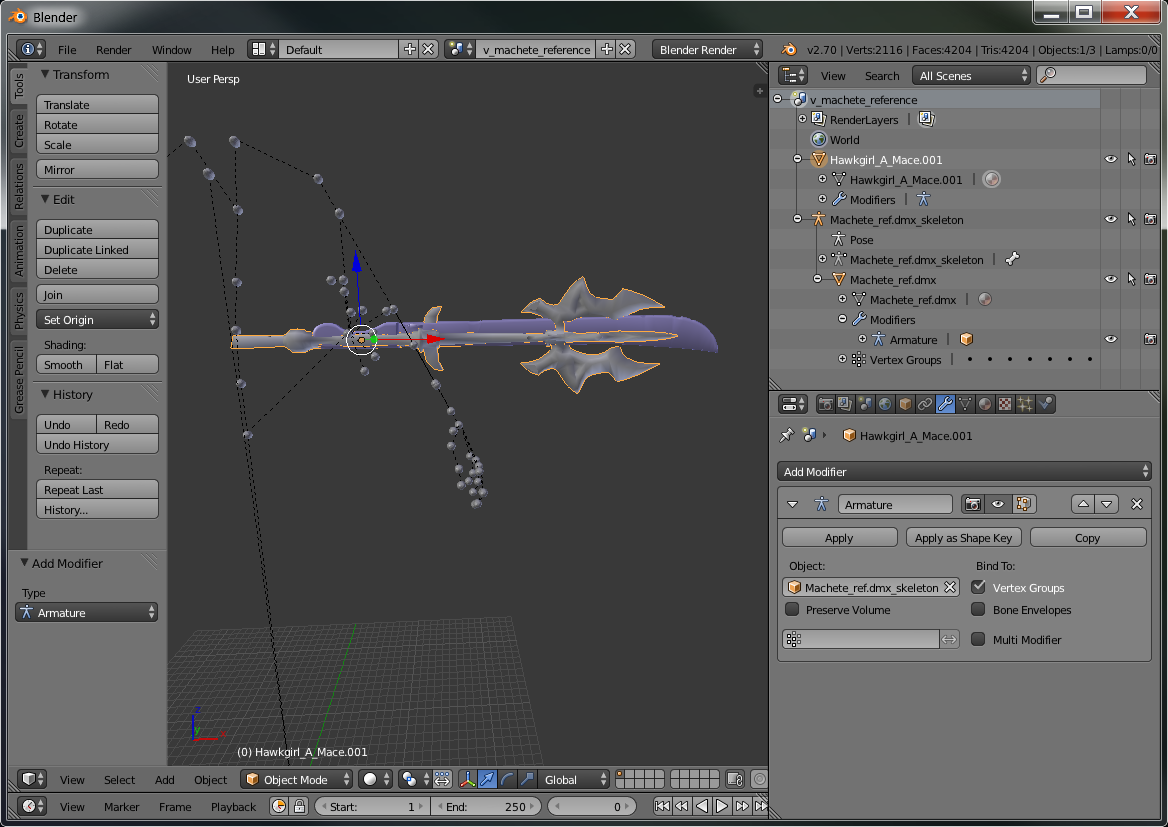Toggle timeline lock time to other windows
Image resolution: width=1168 pixels, height=827 pixels.
299,806
